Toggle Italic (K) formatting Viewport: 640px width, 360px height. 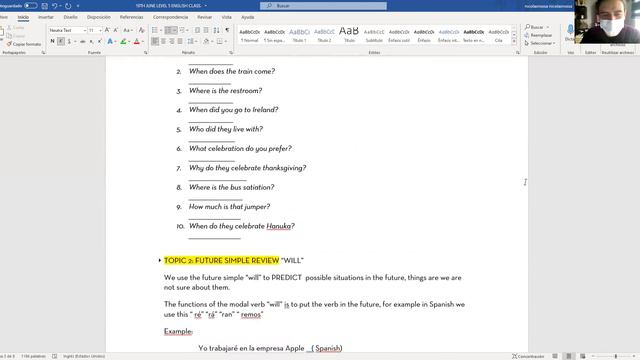coord(61,41)
